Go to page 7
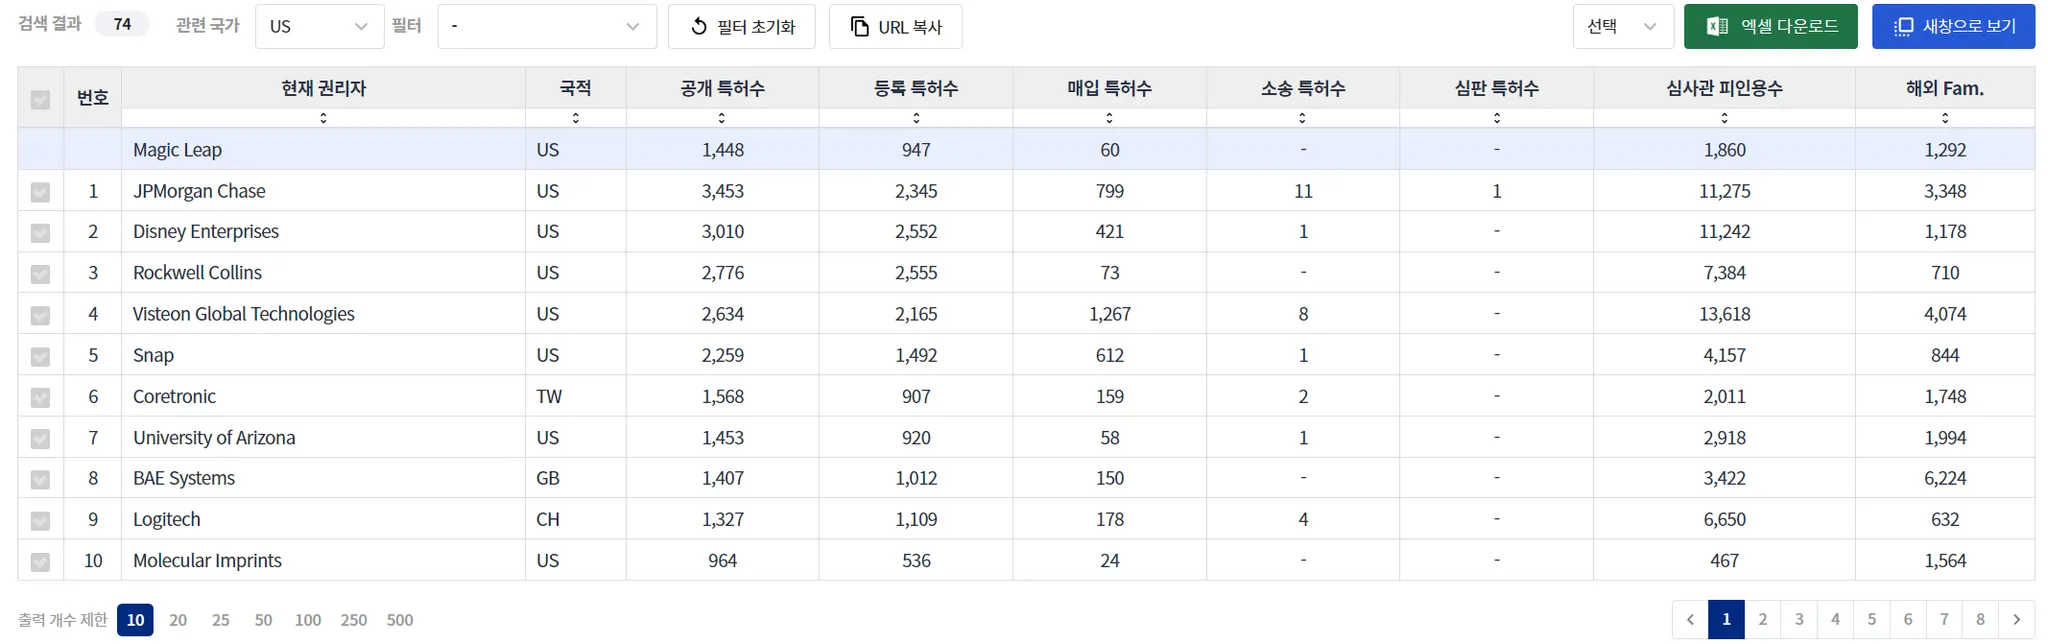 1944,619
